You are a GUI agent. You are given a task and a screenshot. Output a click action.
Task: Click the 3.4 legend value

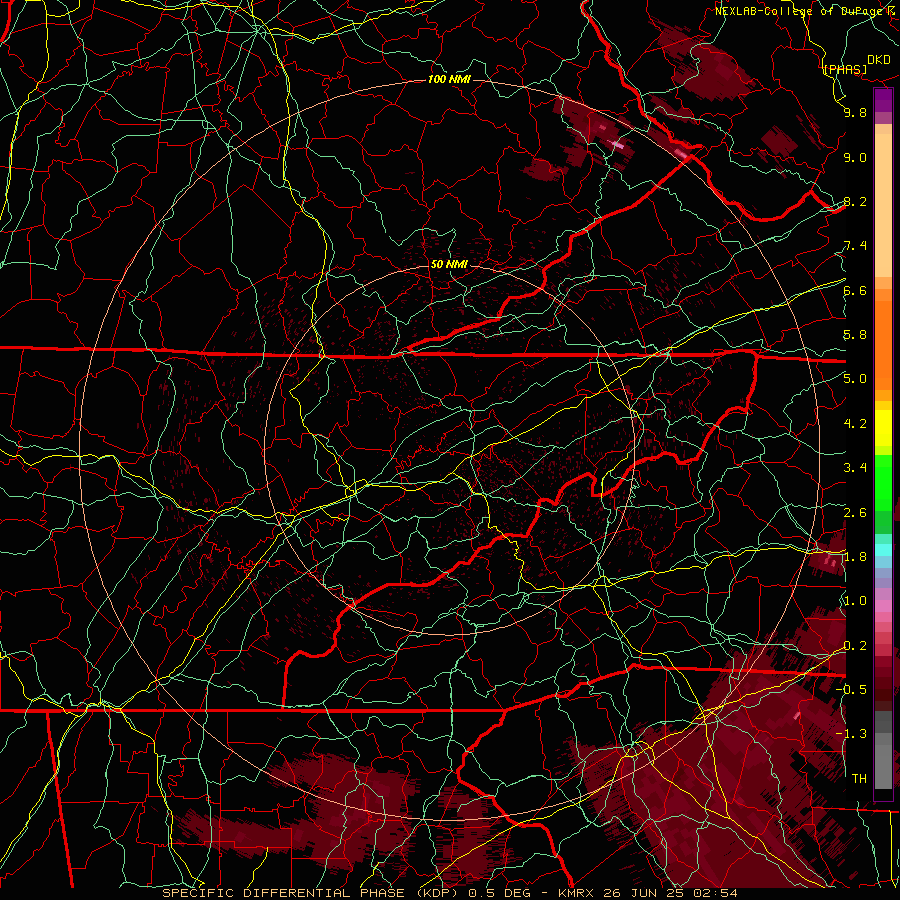pyautogui.click(x=855, y=468)
